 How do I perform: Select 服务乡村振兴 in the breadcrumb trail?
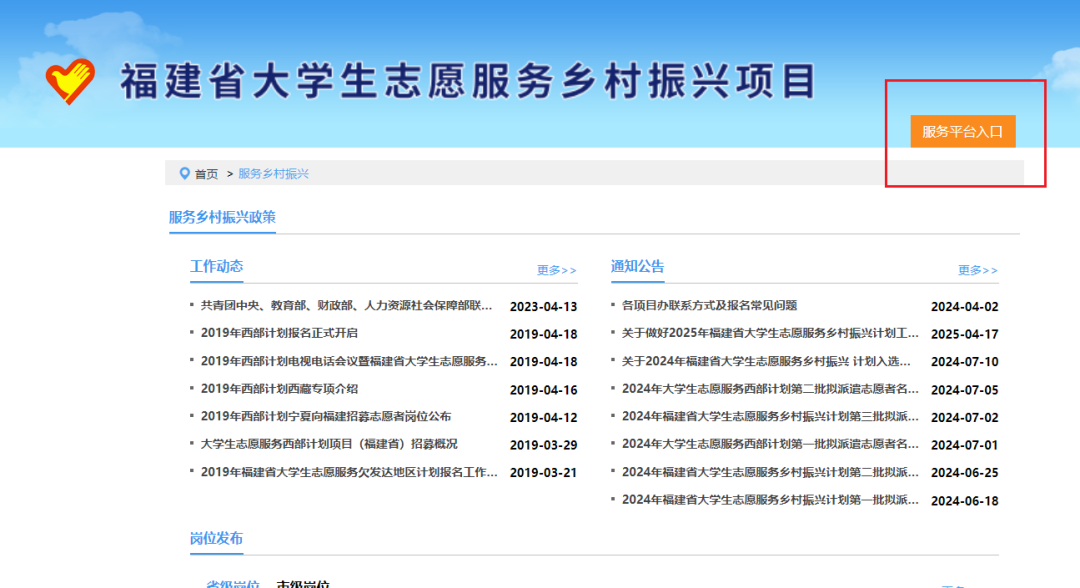272,173
